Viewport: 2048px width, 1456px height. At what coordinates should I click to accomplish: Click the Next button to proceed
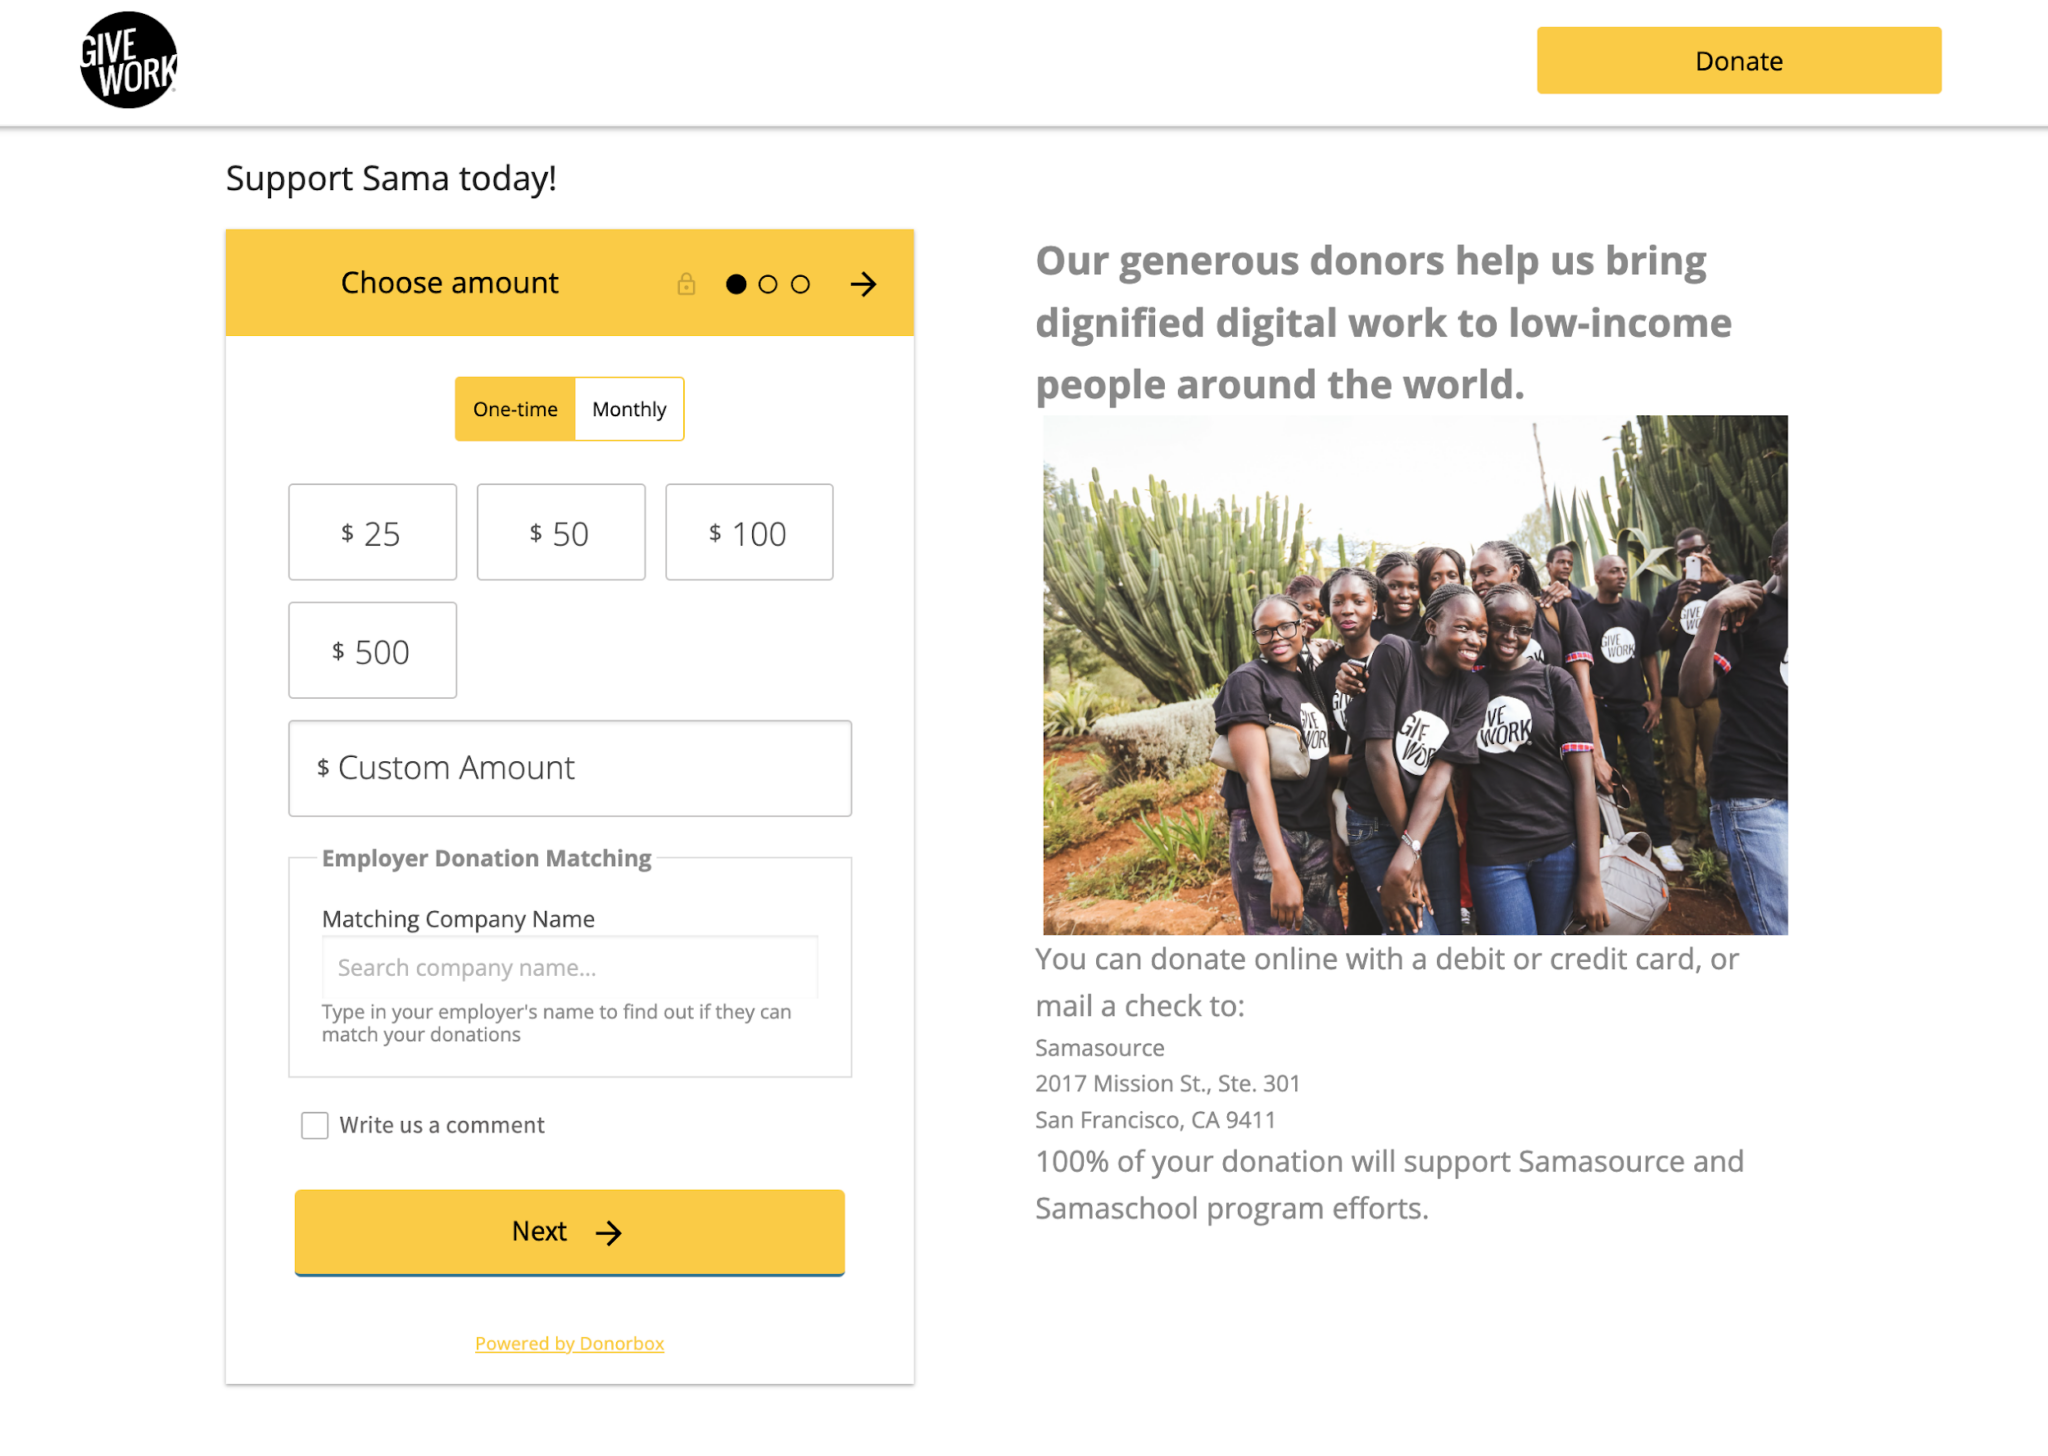click(x=570, y=1229)
